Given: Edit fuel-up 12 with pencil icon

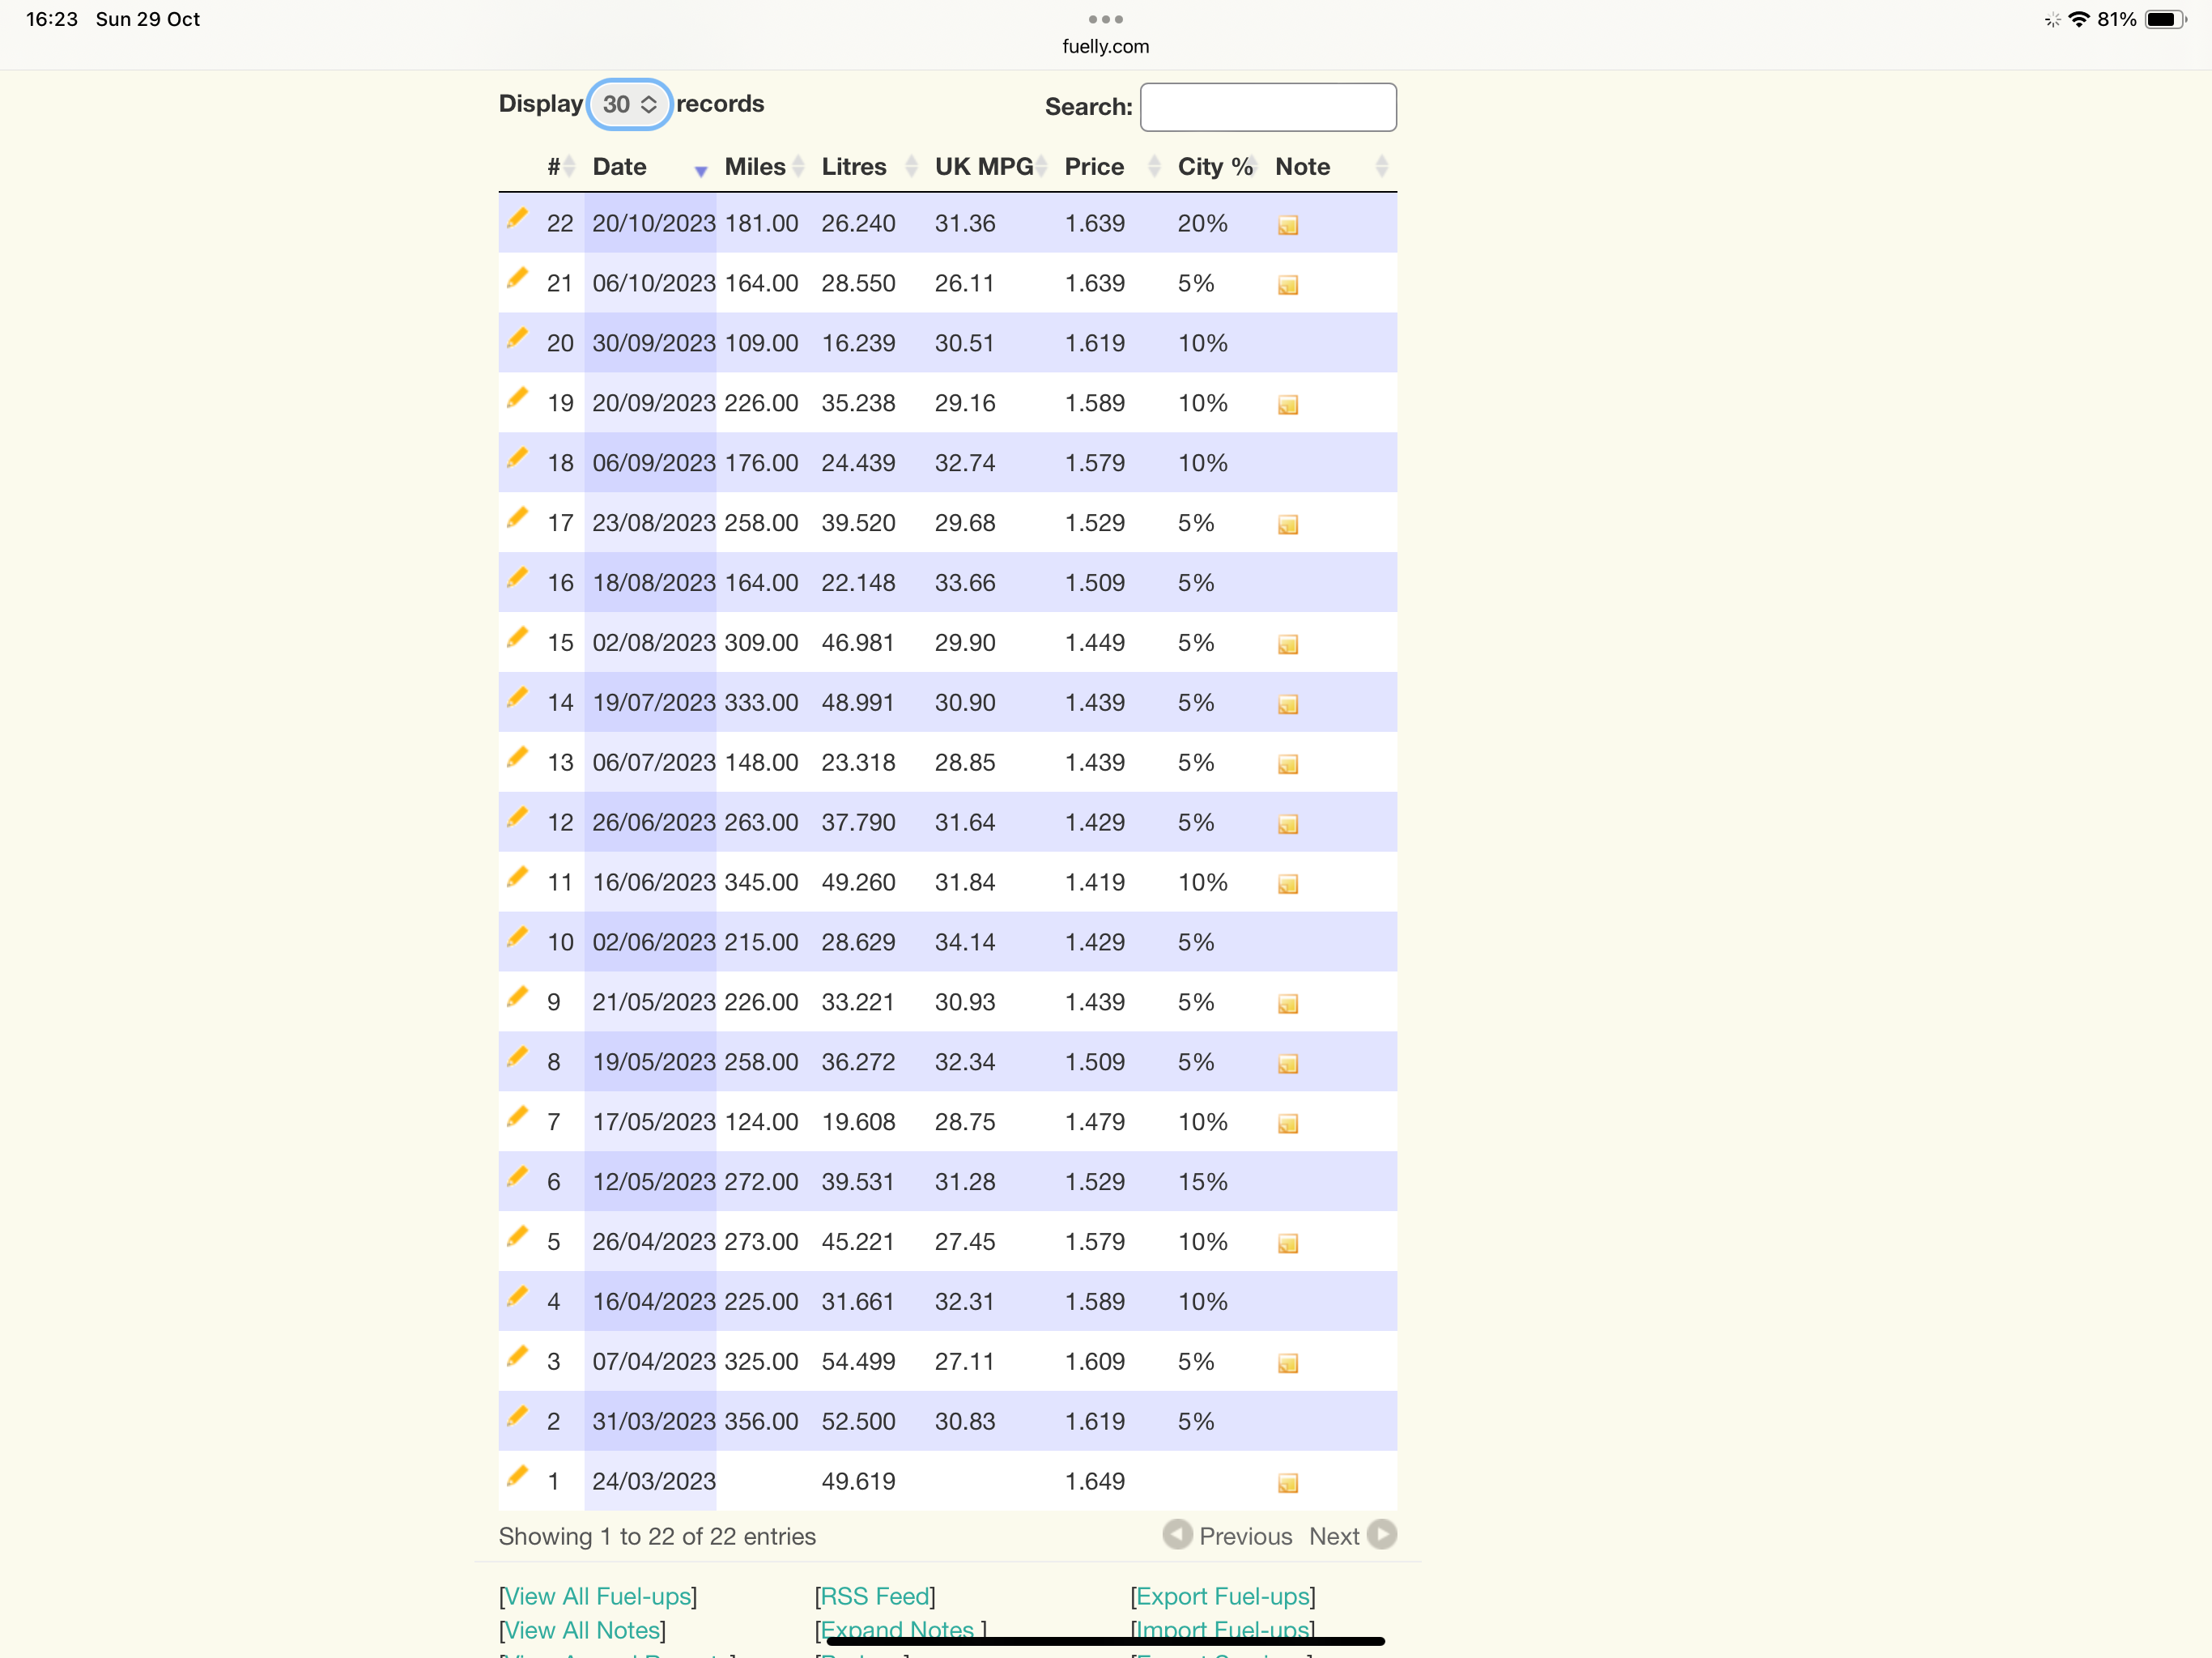Looking at the screenshot, I should (x=517, y=817).
